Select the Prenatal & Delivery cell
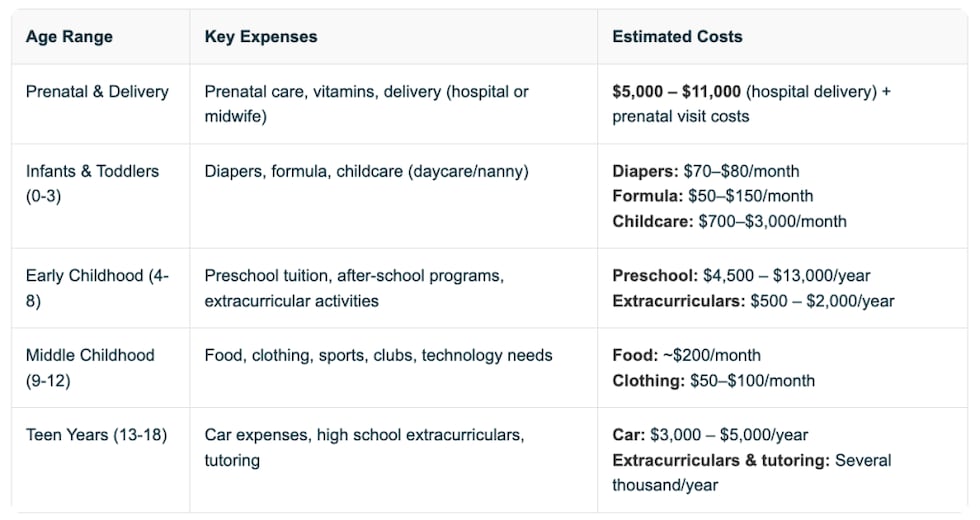Image resolution: width=980 pixels, height=520 pixels. (97, 91)
